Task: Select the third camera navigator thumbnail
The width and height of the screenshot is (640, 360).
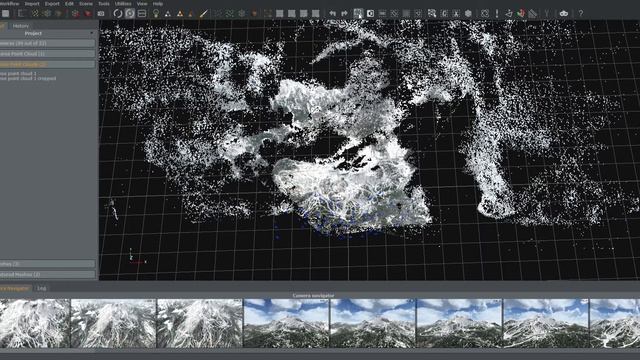Action: point(200,323)
